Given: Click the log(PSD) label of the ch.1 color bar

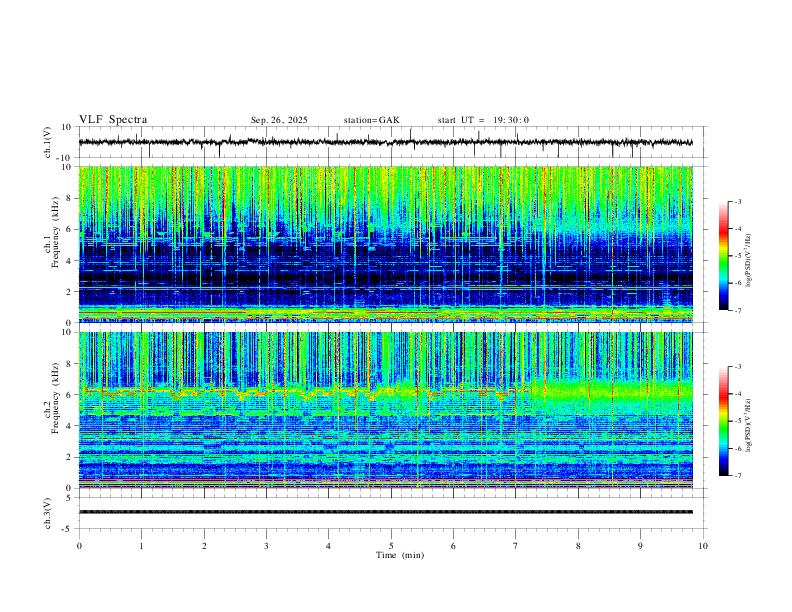Looking at the screenshot, I should pos(749,261).
